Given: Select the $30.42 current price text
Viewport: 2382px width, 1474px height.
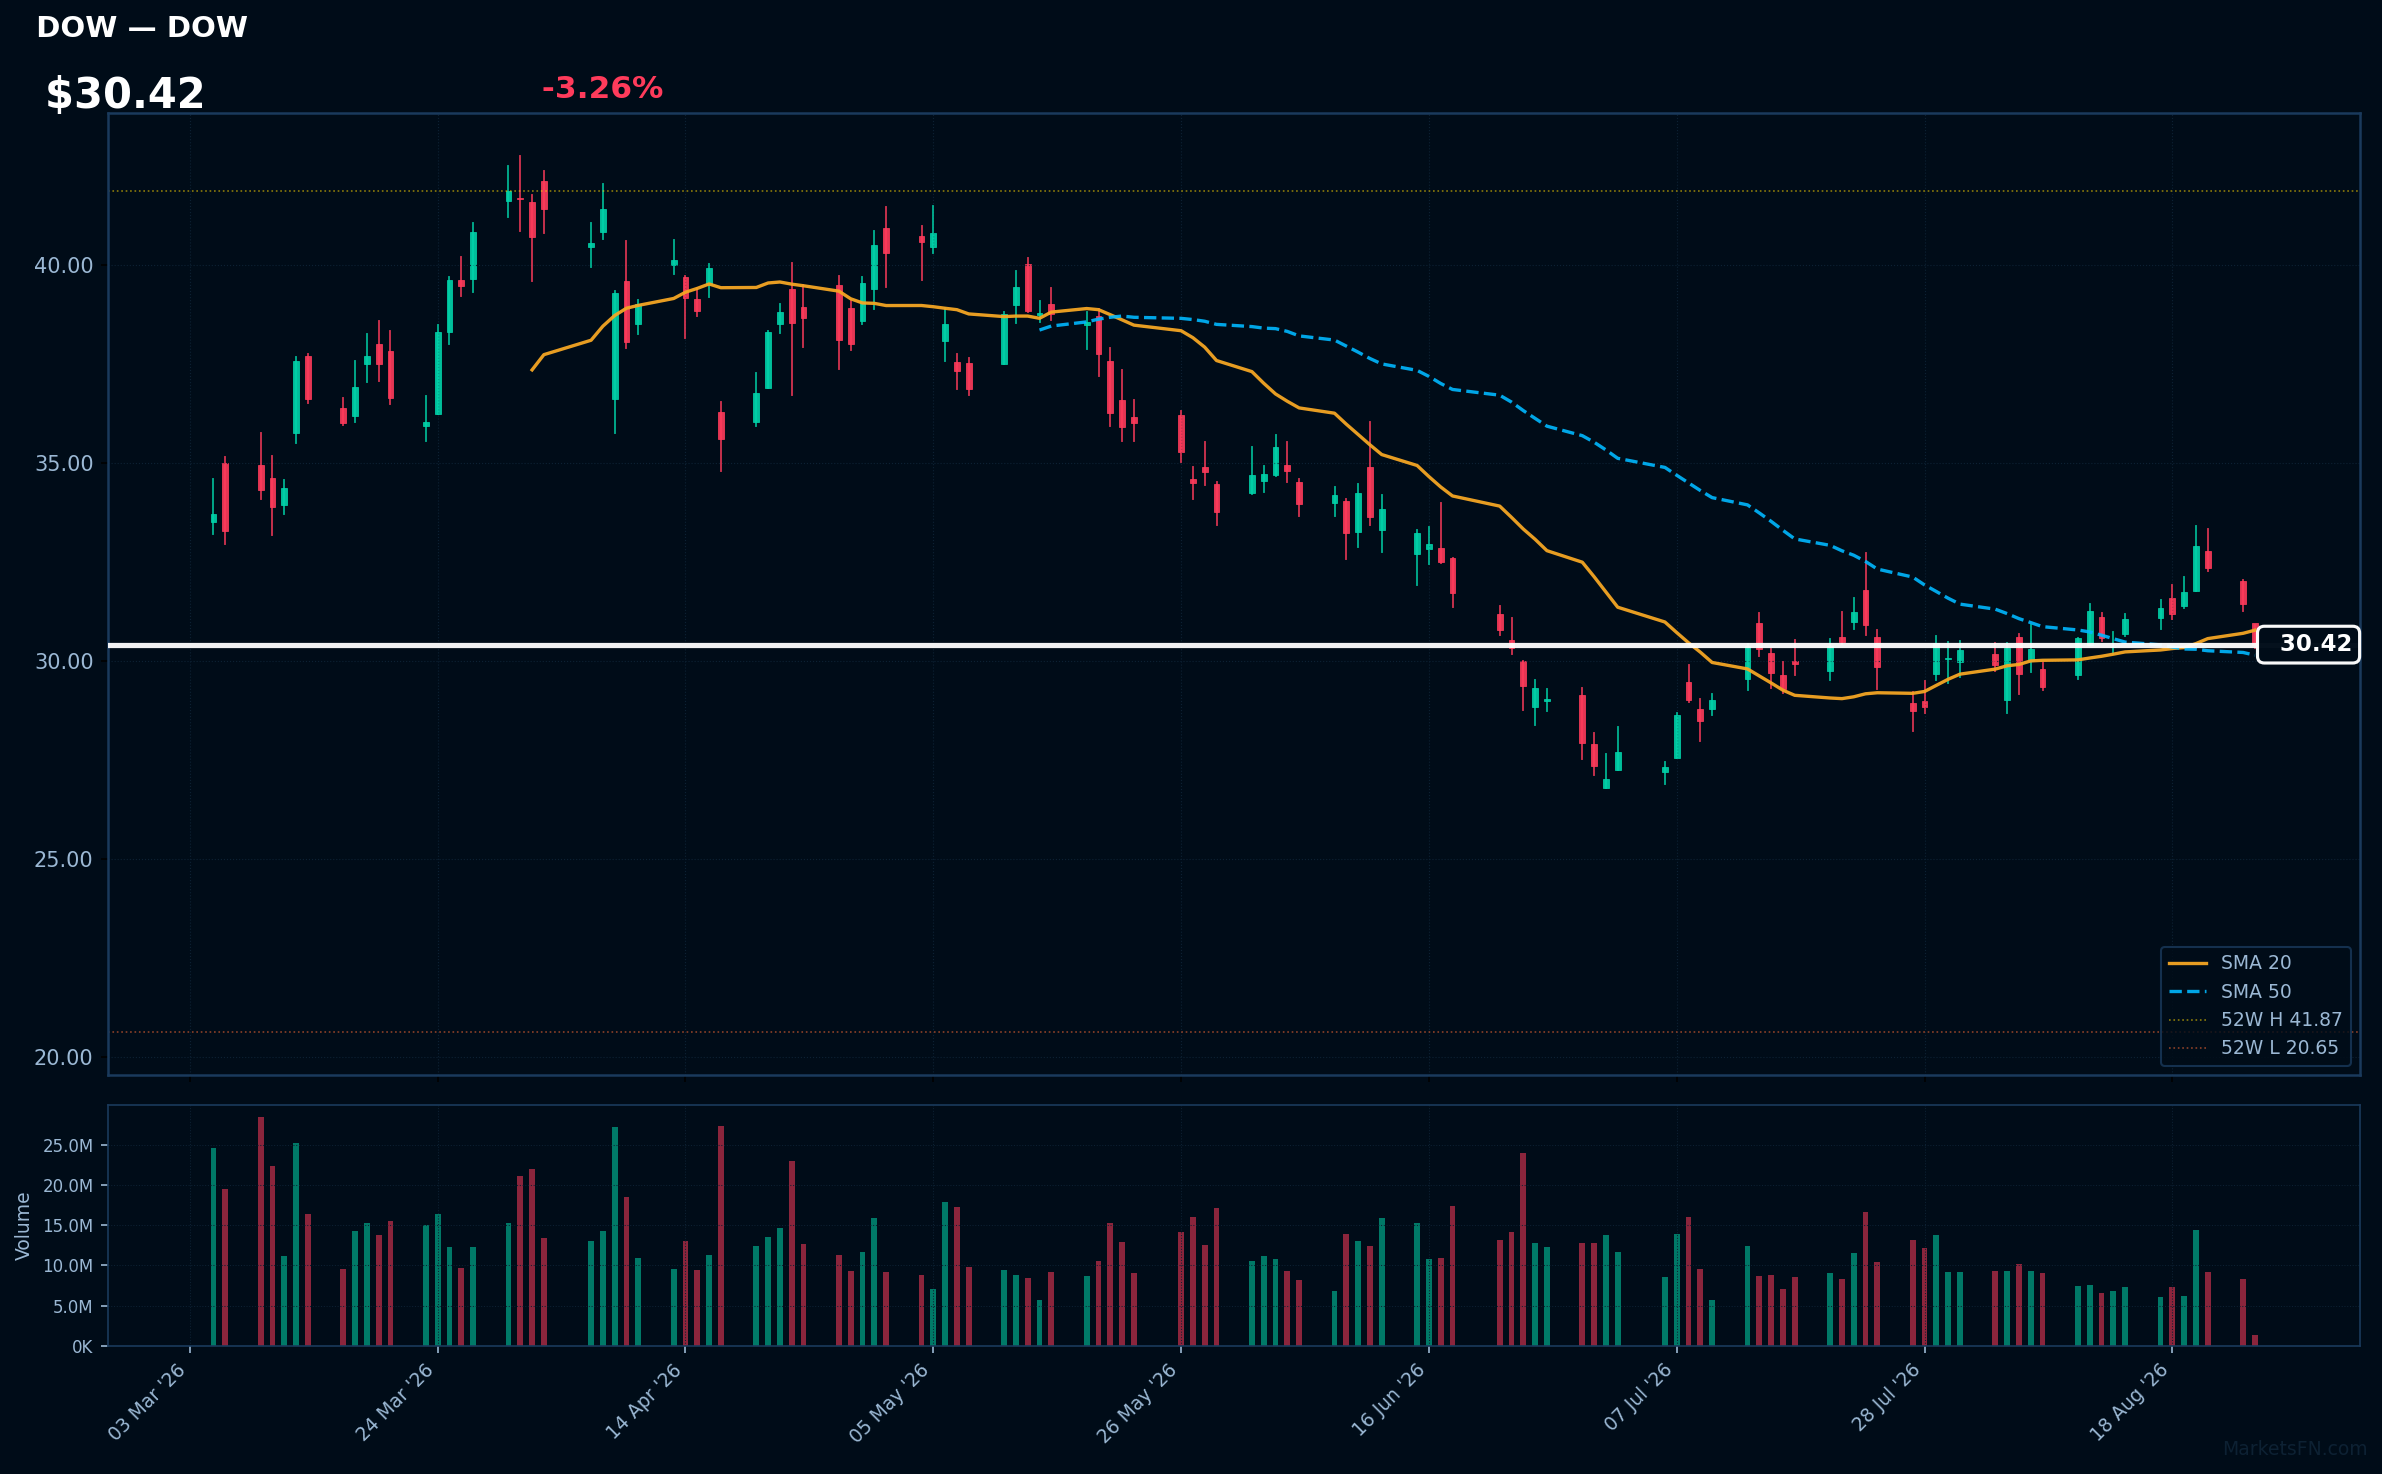Looking at the screenshot, I should coord(125,94).
